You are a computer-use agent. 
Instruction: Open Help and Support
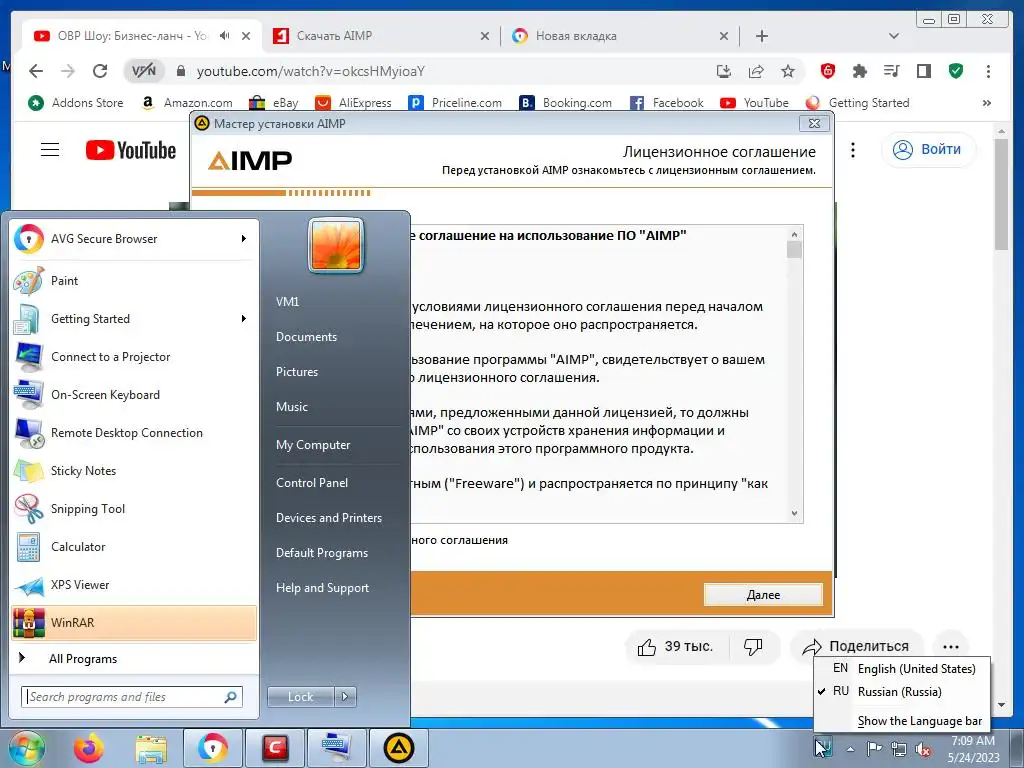point(322,588)
